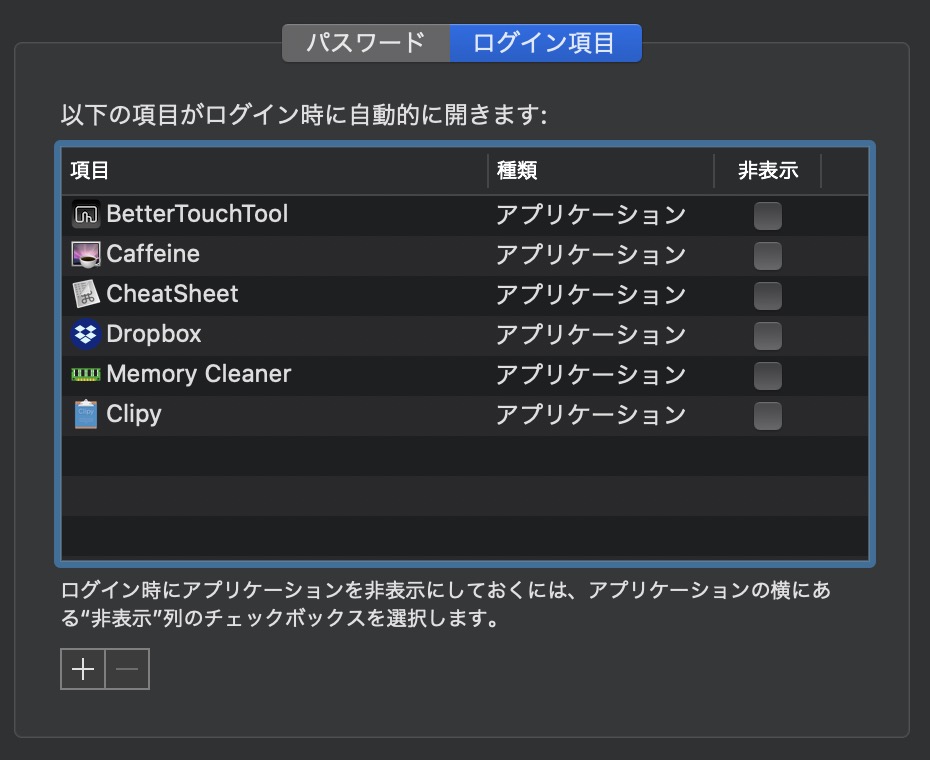Image resolution: width=930 pixels, height=760 pixels.
Task: Click the Caffeine coffee cup icon
Action: pyautogui.click(x=86, y=255)
